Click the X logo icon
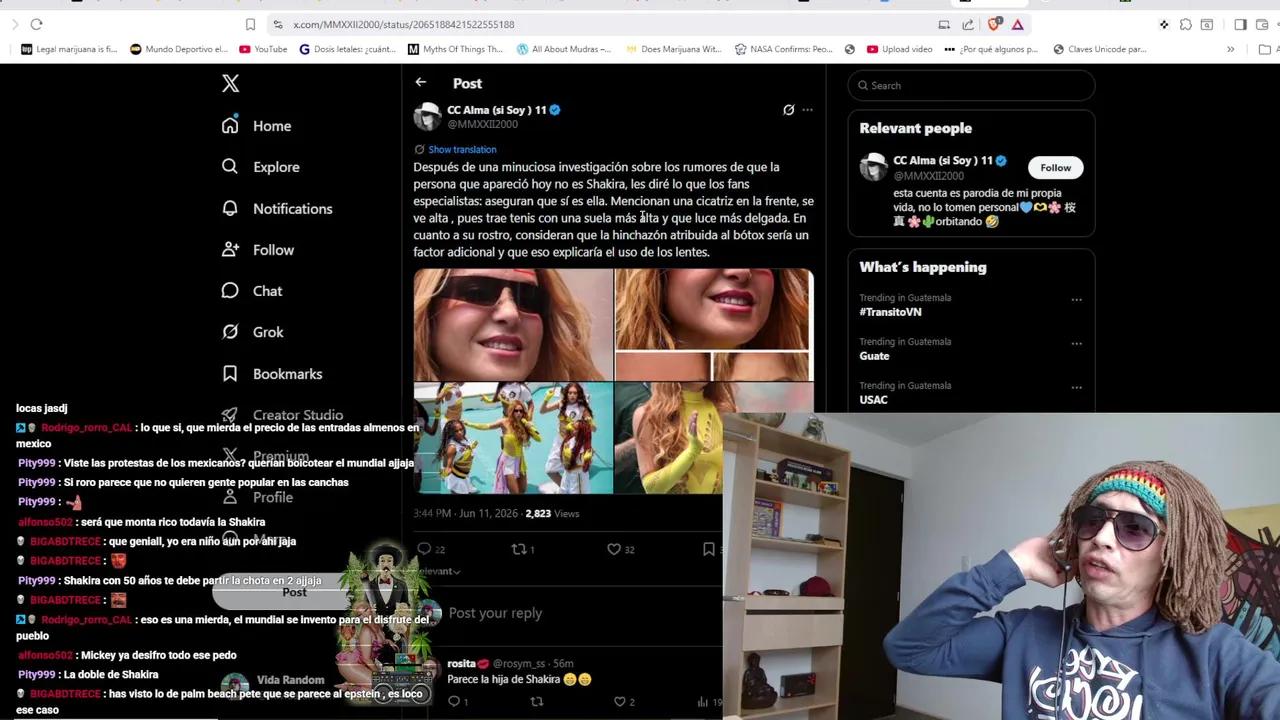 click(230, 84)
